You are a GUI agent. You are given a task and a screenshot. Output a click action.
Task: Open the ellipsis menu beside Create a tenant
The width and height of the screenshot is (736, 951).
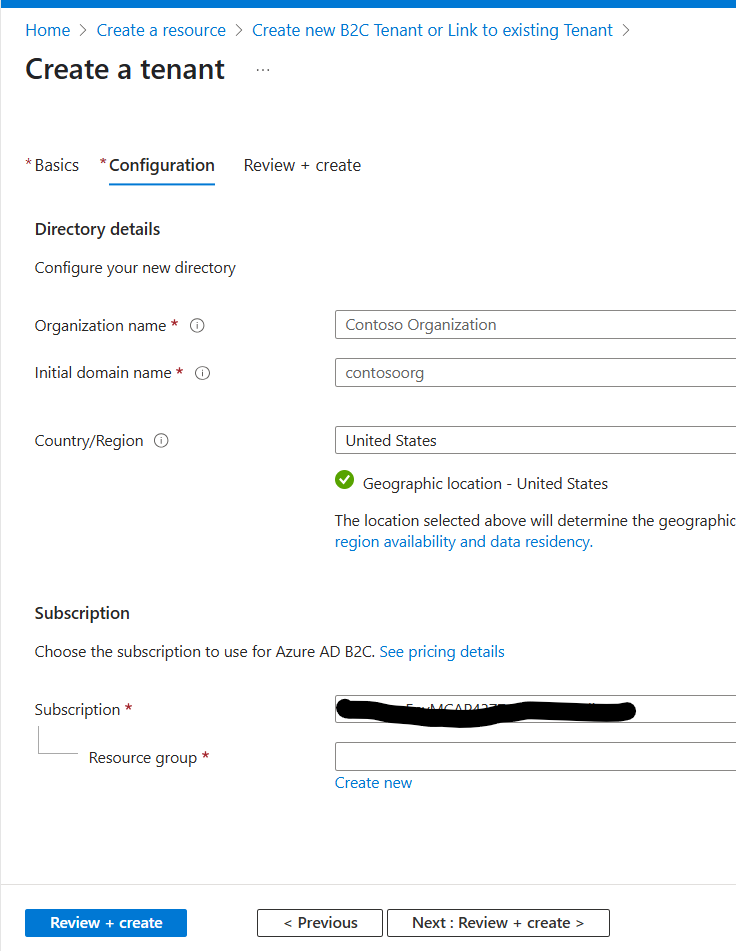(x=263, y=70)
